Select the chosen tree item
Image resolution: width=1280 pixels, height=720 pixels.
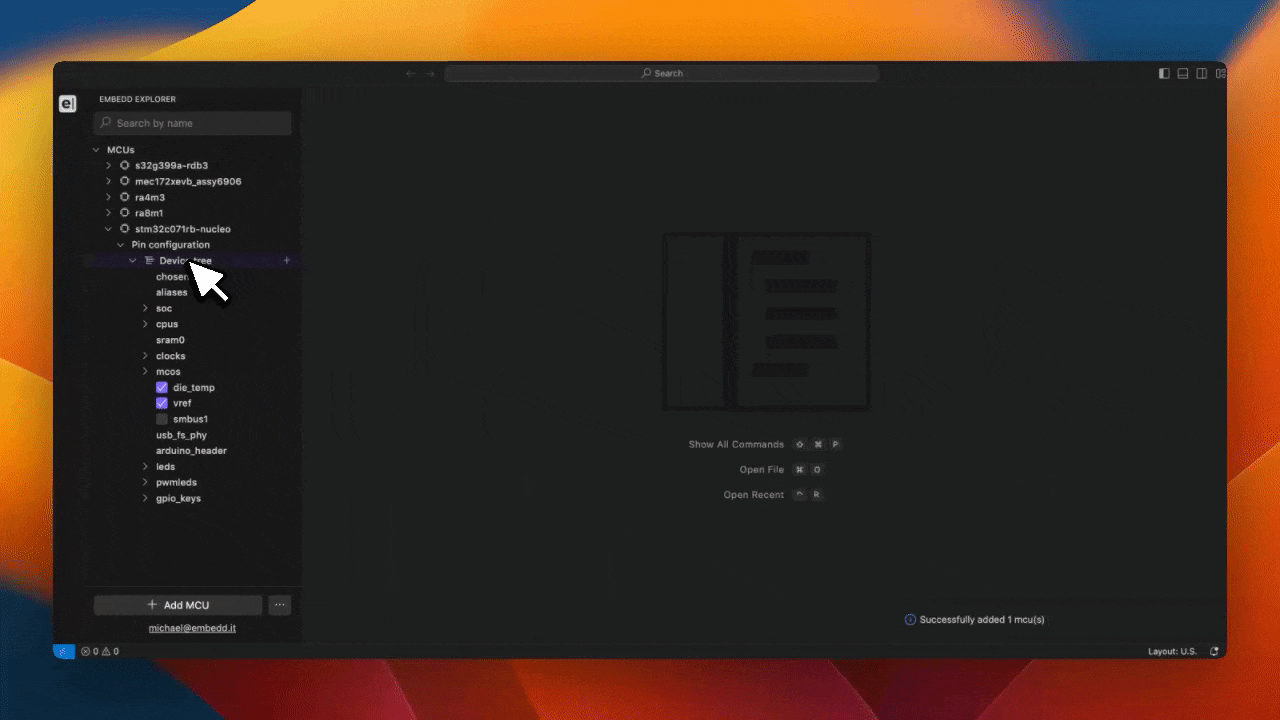(172, 277)
